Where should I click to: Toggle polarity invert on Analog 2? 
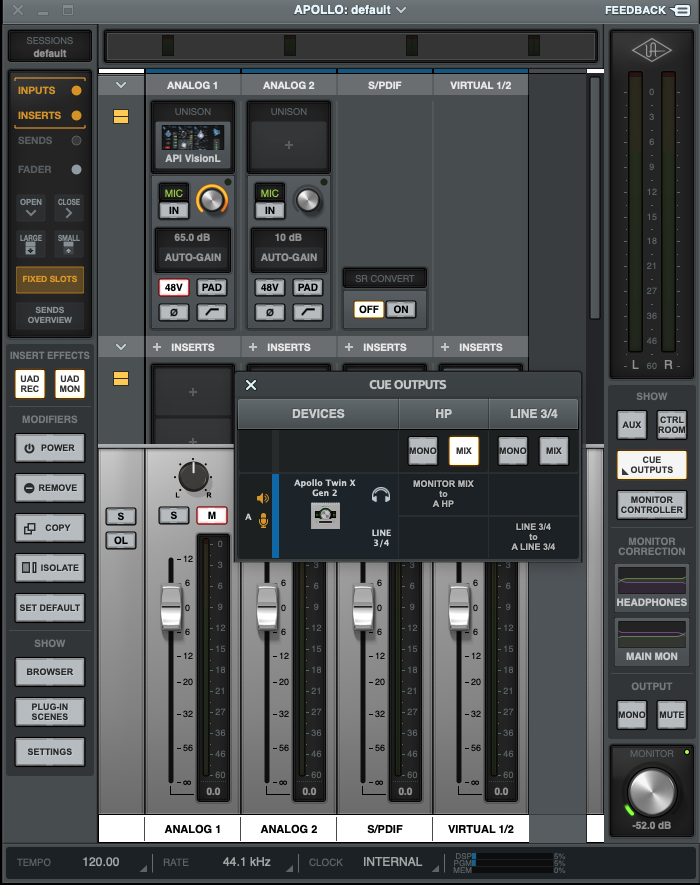tap(270, 312)
